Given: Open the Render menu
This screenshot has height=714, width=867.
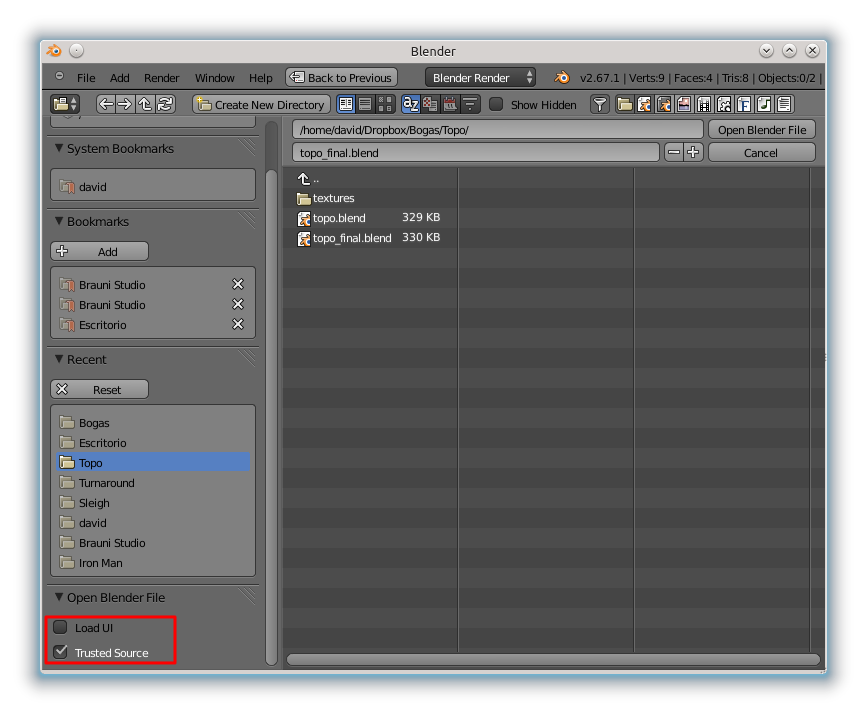Looking at the screenshot, I should tap(161, 78).
